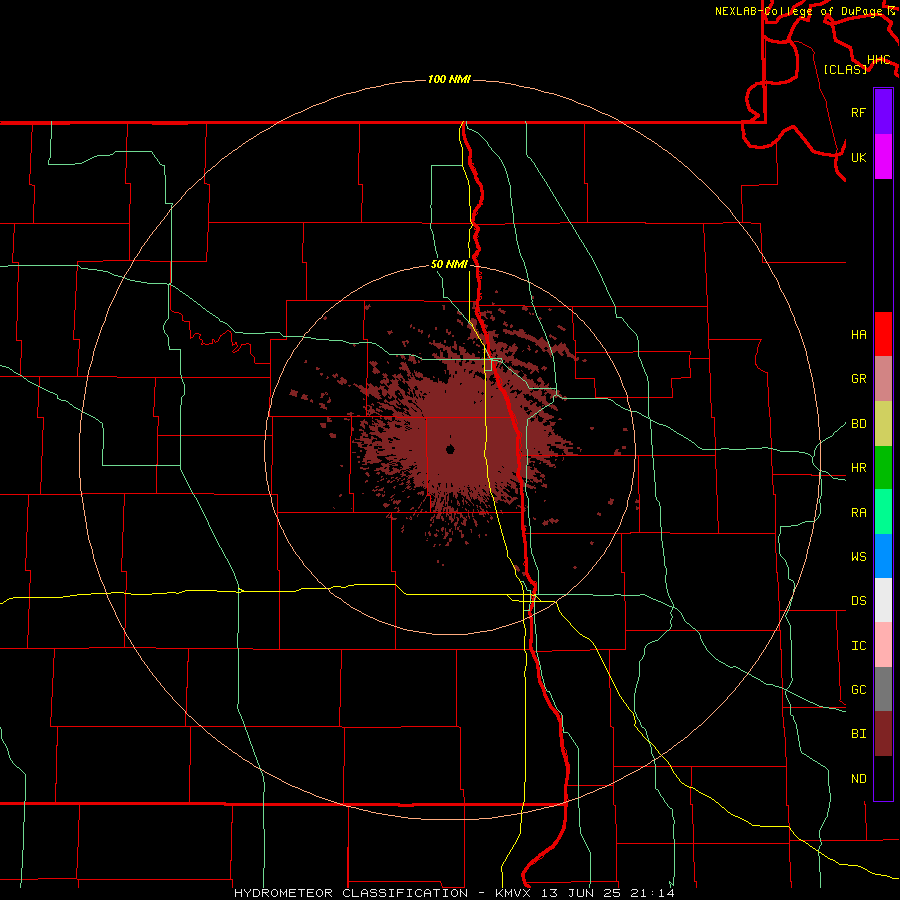Click the BI legend label

pyautogui.click(x=858, y=734)
